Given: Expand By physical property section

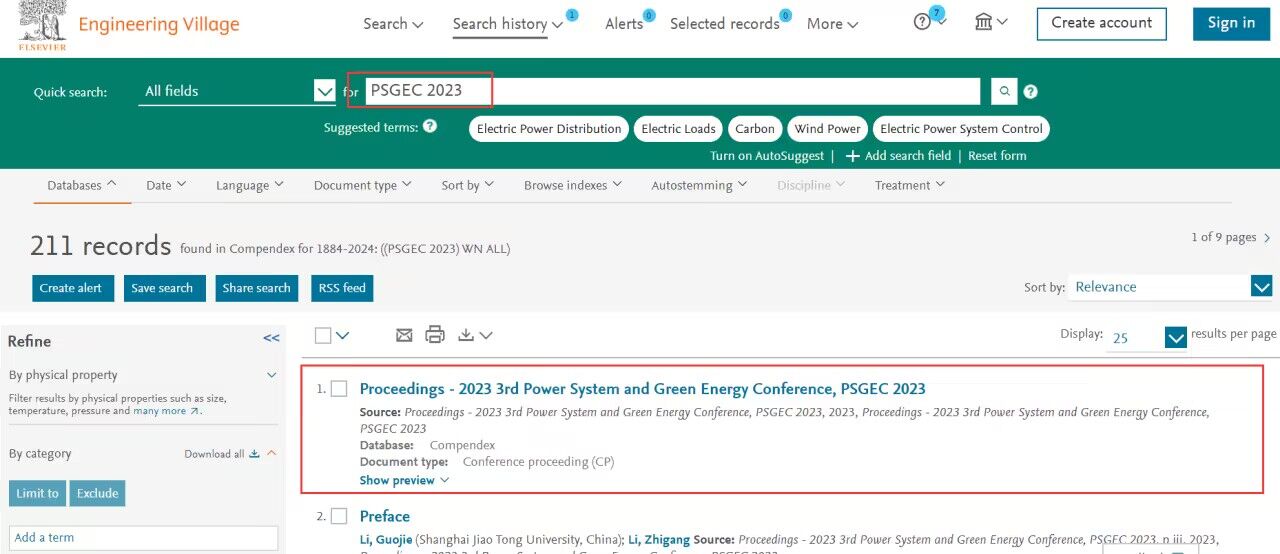Looking at the screenshot, I should pos(272,375).
